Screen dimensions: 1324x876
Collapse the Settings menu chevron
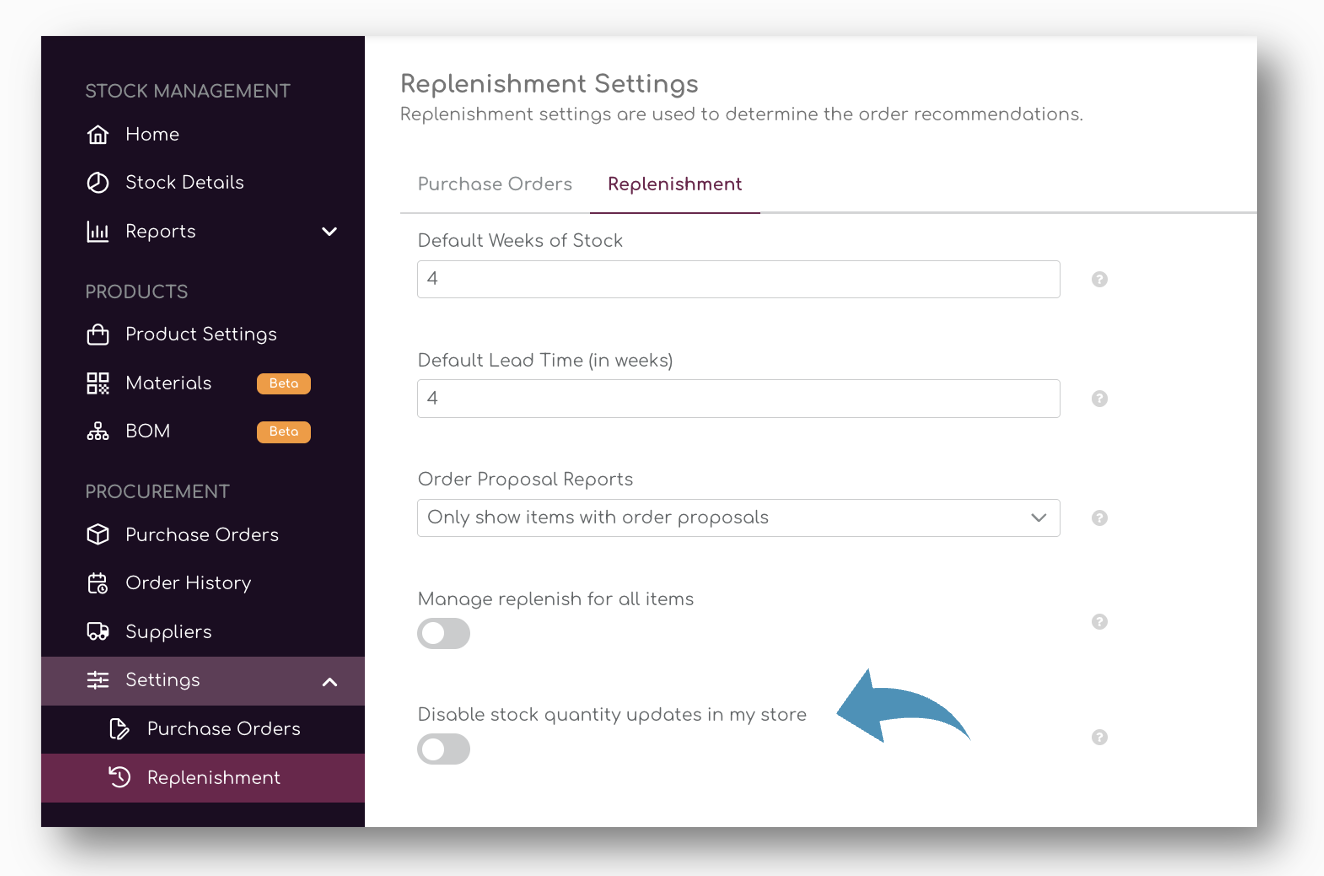(329, 681)
